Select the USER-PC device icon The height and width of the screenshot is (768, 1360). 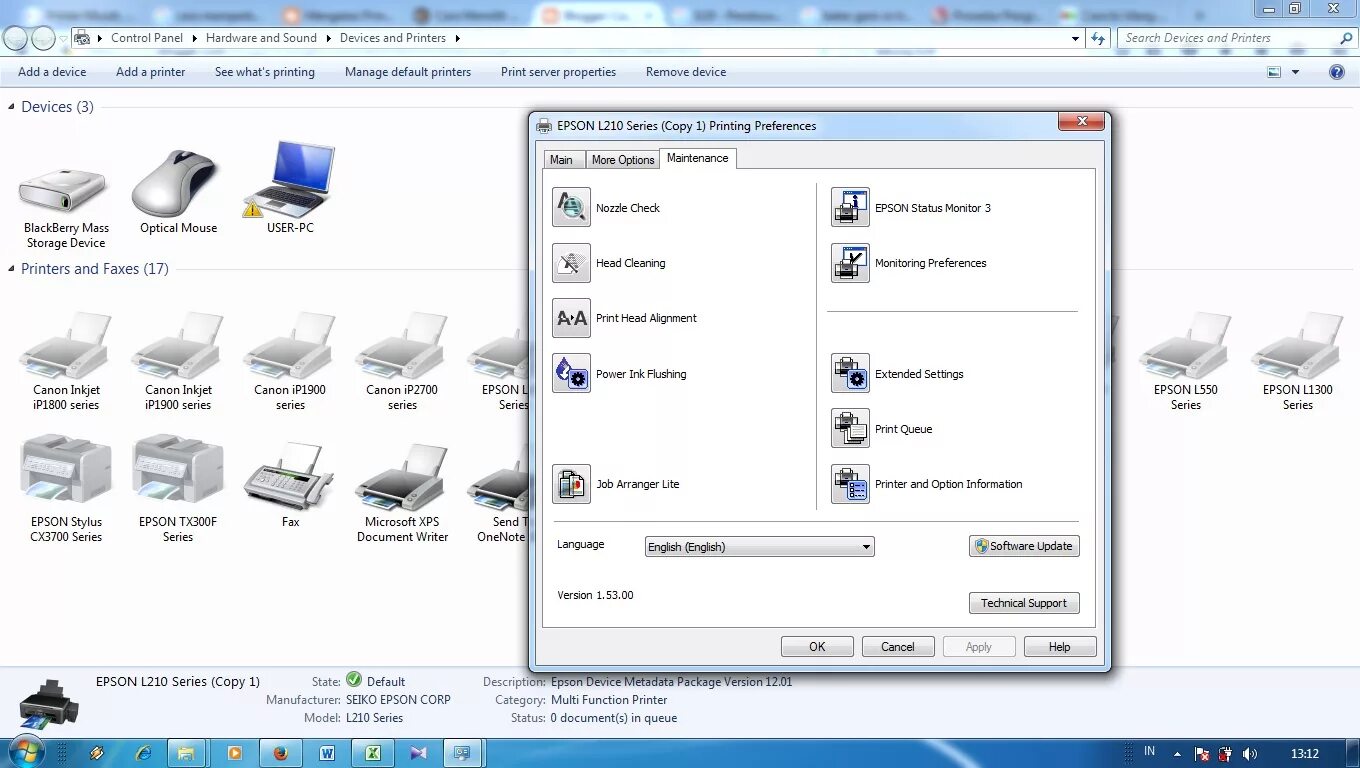[290, 188]
